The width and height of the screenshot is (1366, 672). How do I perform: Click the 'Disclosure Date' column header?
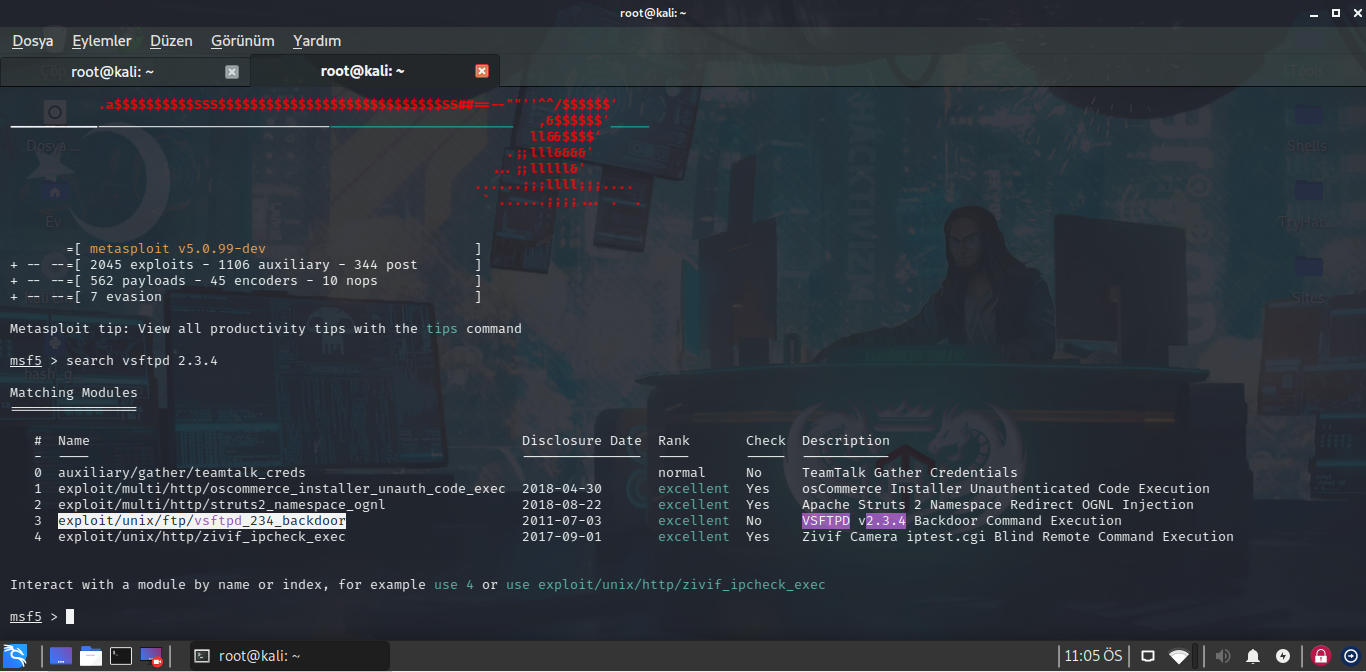click(582, 441)
